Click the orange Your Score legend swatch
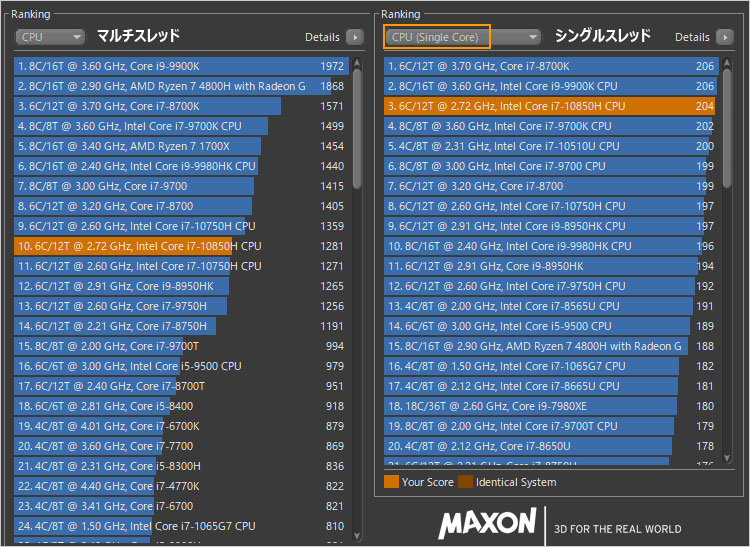The width and height of the screenshot is (750, 547). pyautogui.click(x=391, y=481)
